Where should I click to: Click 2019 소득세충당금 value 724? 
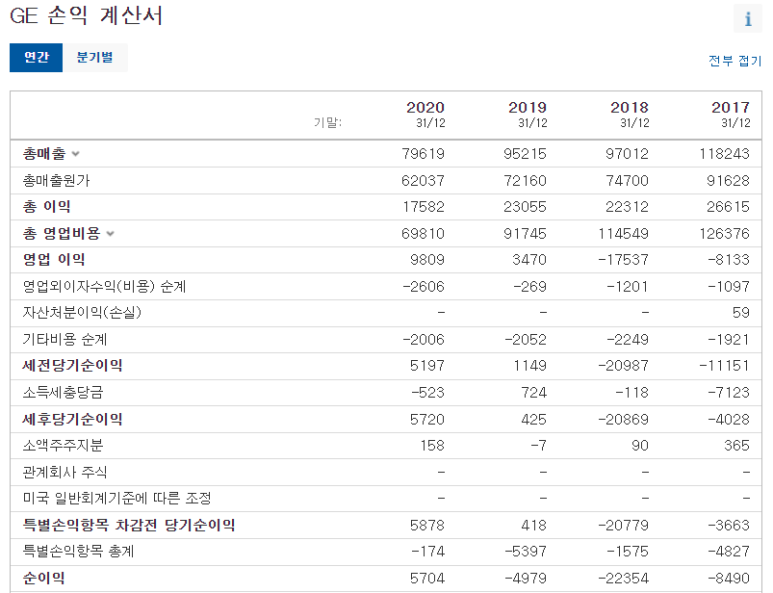coord(534,392)
